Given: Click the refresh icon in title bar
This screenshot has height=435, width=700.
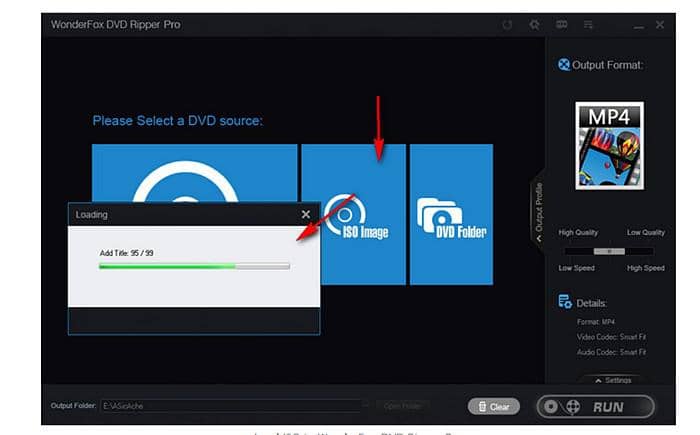Looking at the screenshot, I should 507,25.
